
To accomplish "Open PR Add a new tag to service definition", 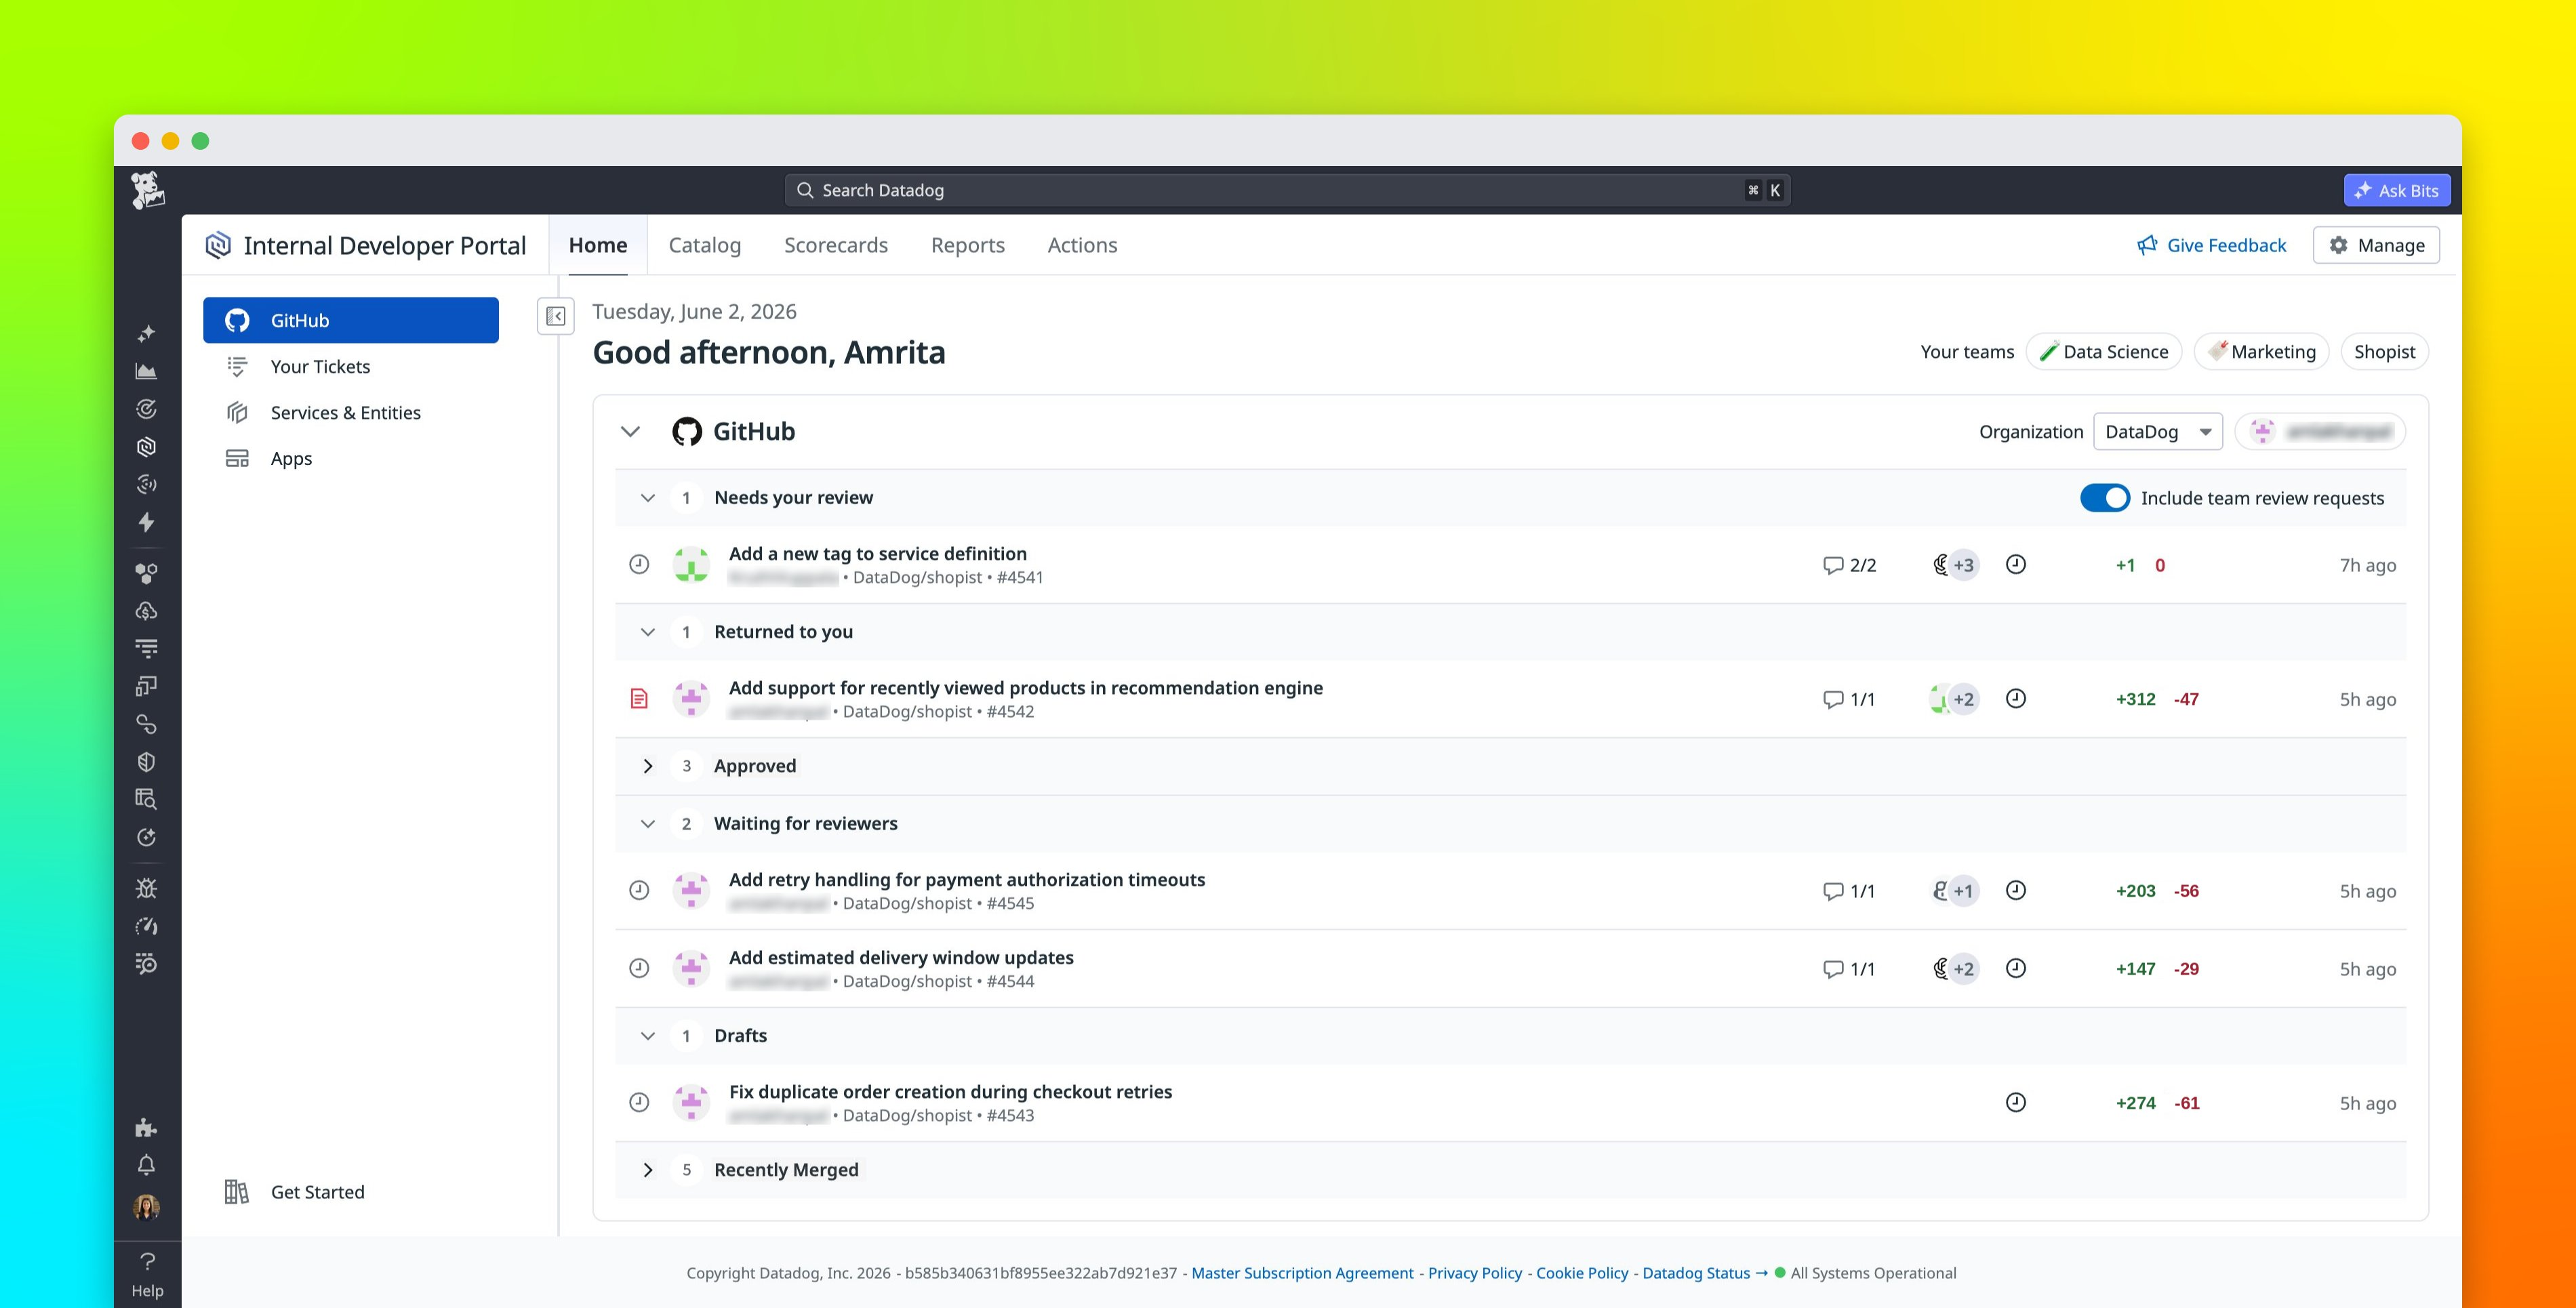I will 878,554.
